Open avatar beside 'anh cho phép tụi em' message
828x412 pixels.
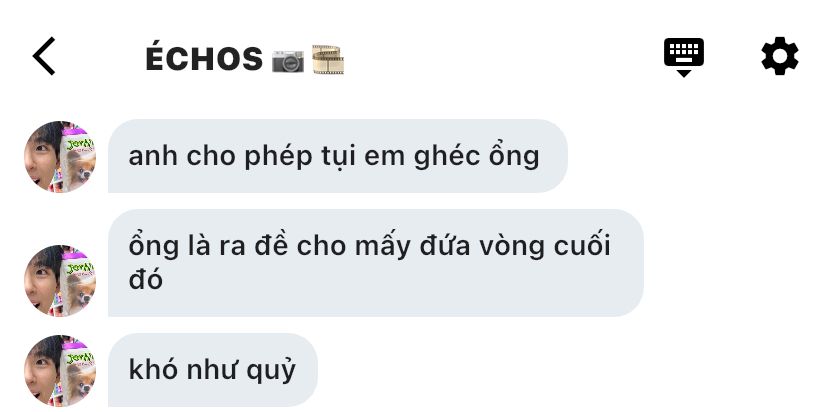coord(60,157)
